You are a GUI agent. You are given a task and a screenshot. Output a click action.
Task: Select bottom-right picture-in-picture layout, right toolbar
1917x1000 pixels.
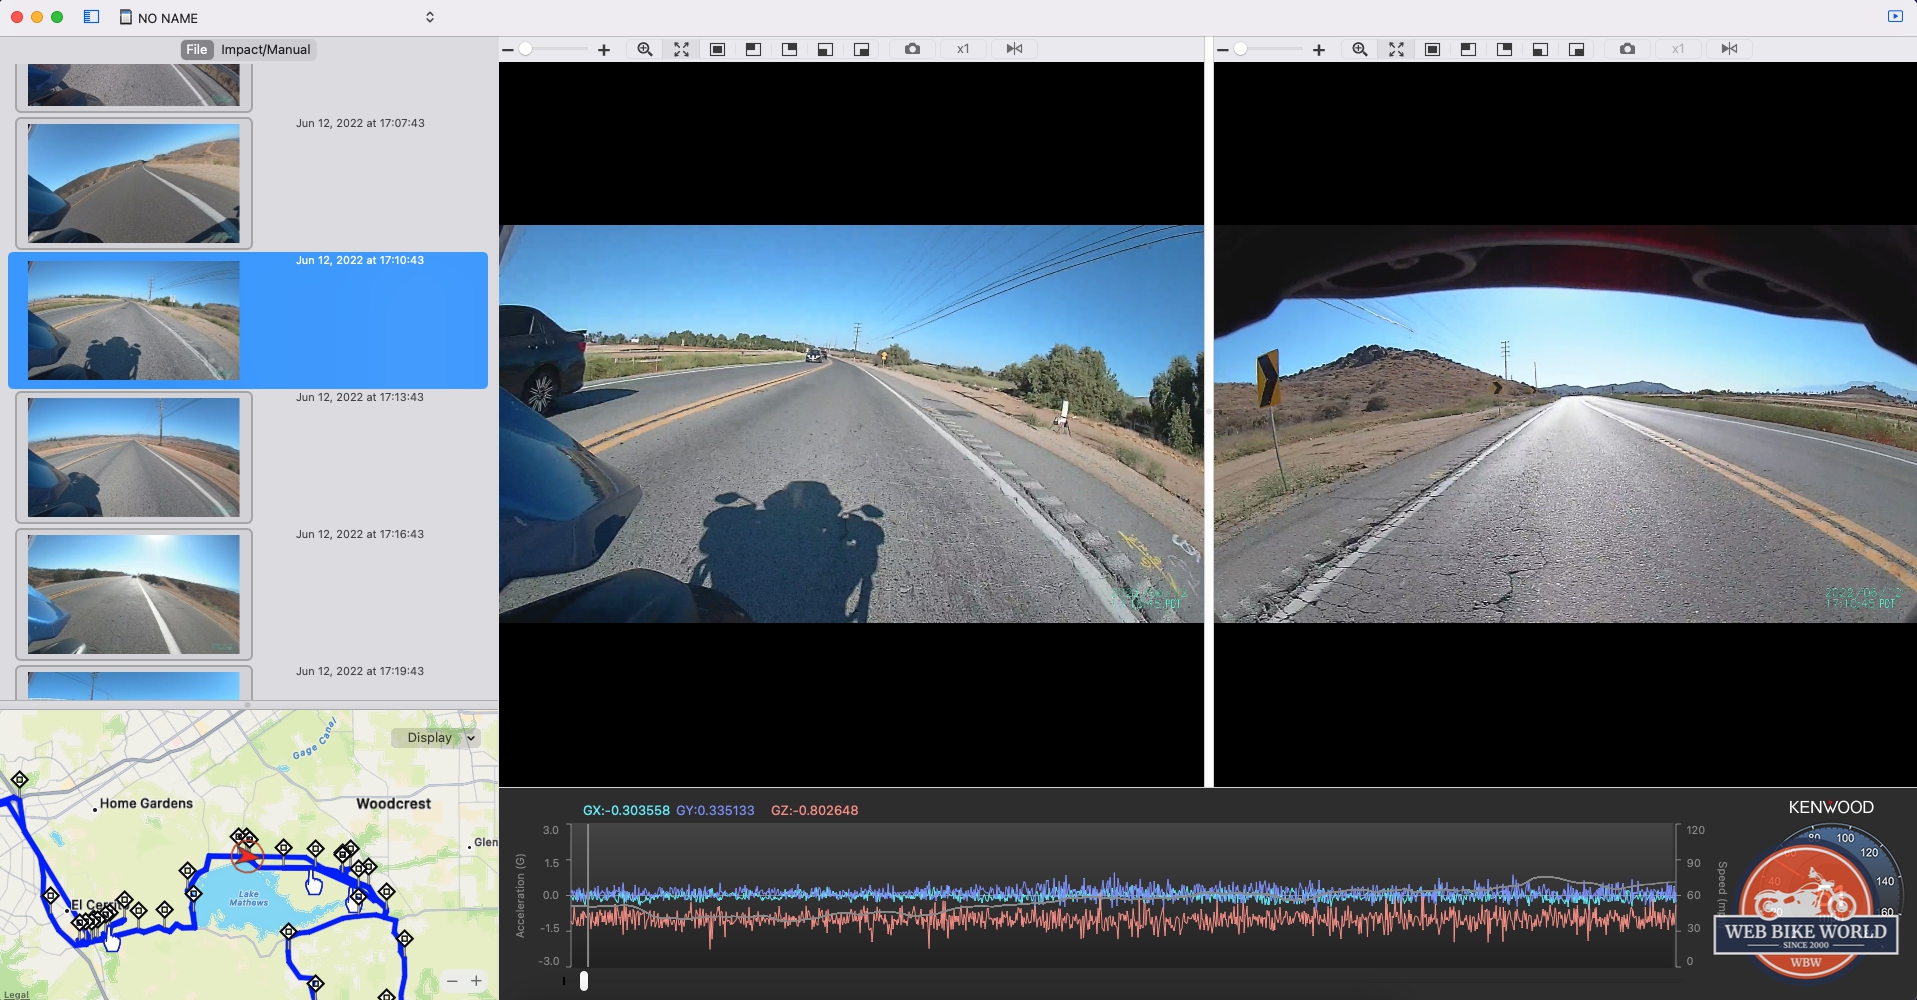click(1576, 49)
